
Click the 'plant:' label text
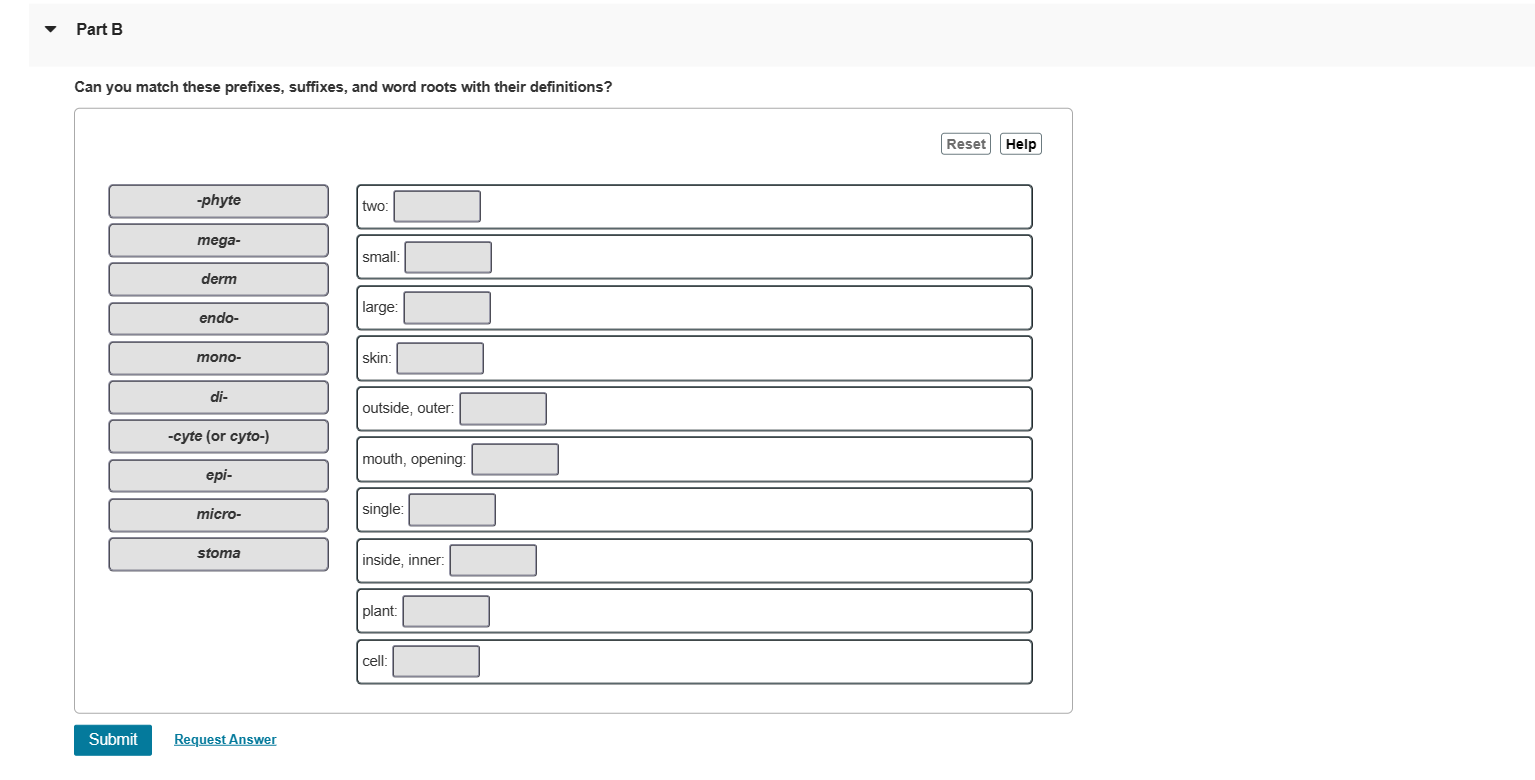[380, 611]
